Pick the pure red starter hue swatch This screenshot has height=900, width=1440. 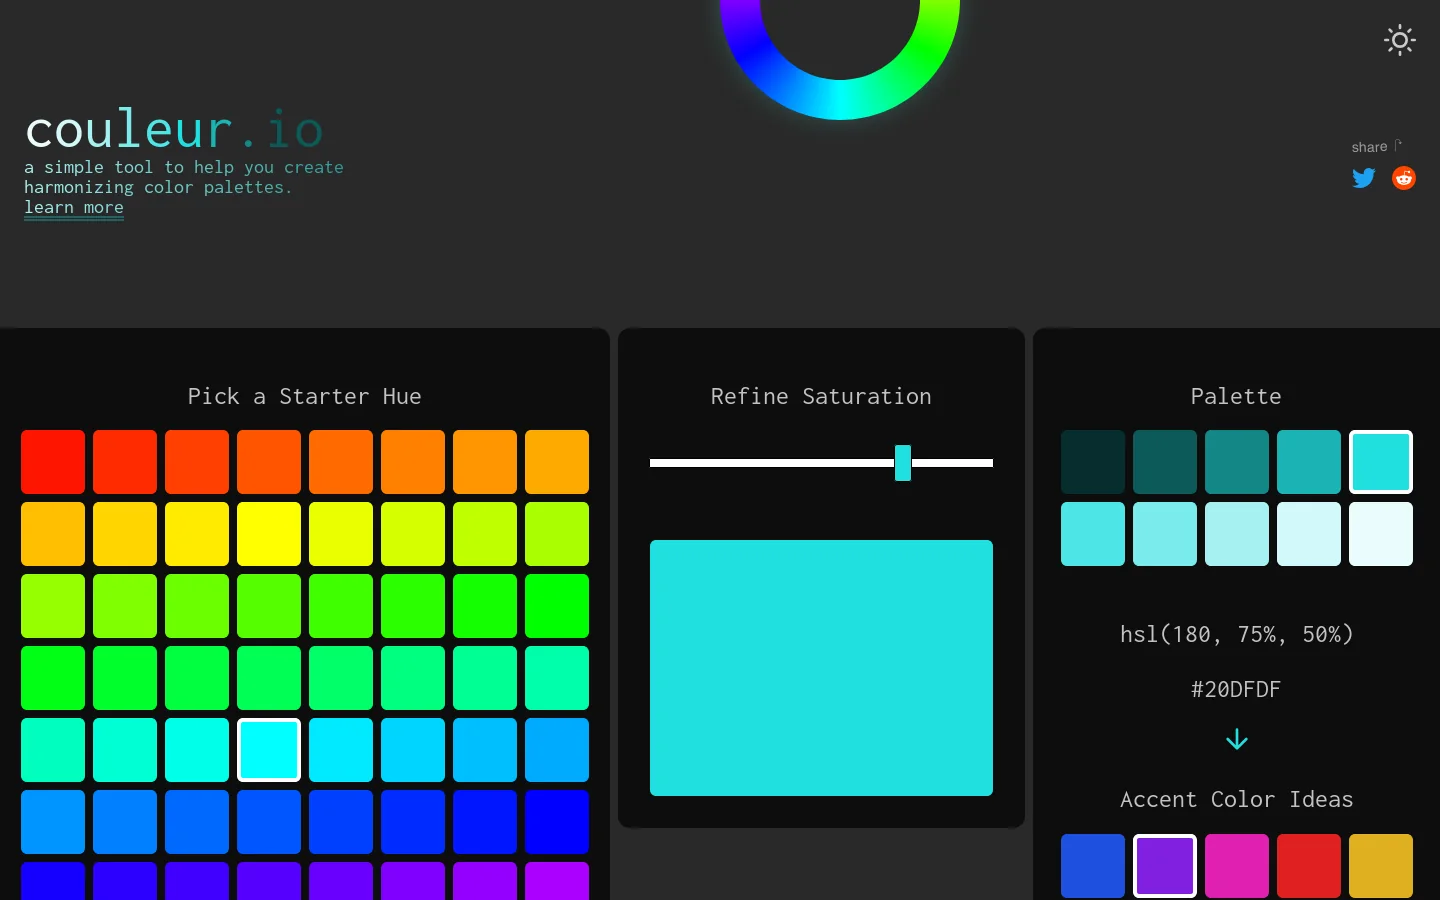(53, 462)
